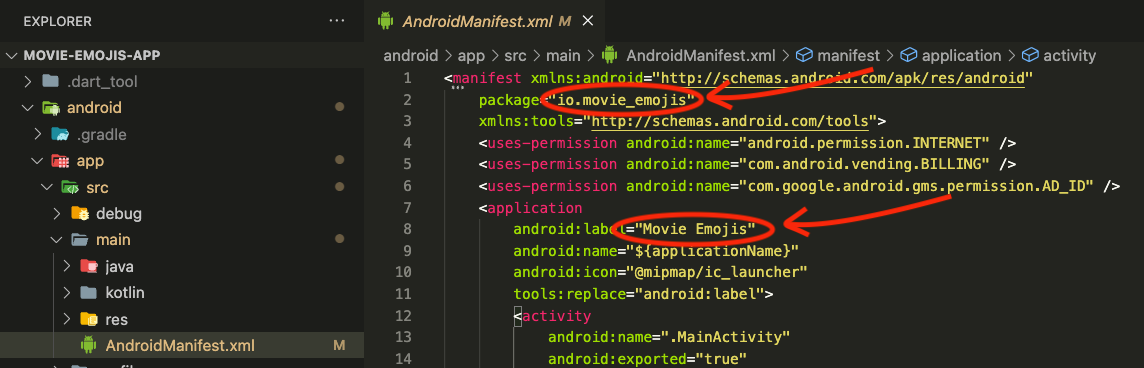Click android in the breadcrumb path
The image size is (1144, 368).
pyautogui.click(x=411, y=55)
